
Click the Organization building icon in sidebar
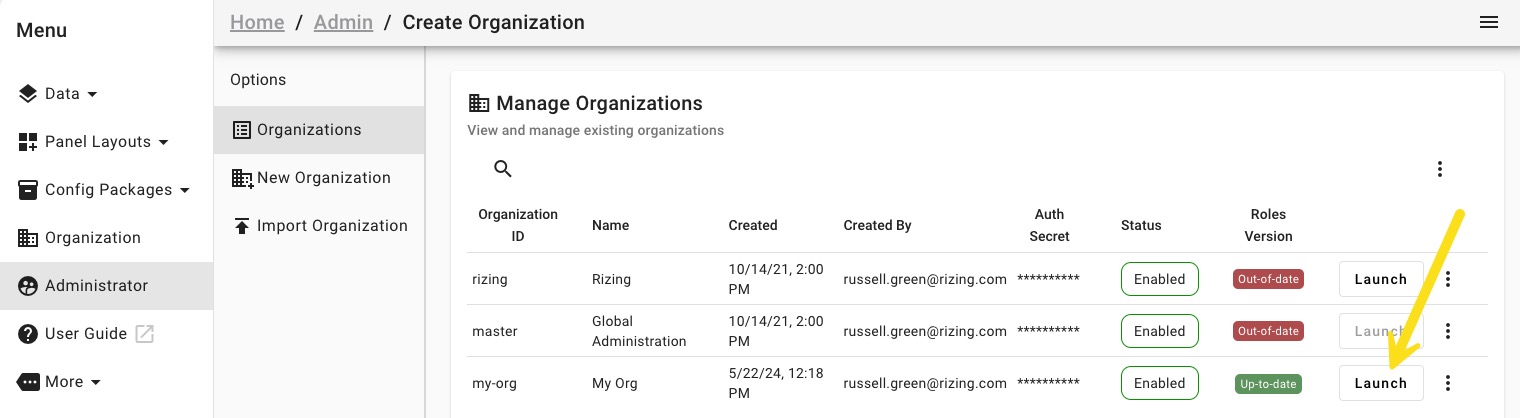pyautogui.click(x=28, y=238)
